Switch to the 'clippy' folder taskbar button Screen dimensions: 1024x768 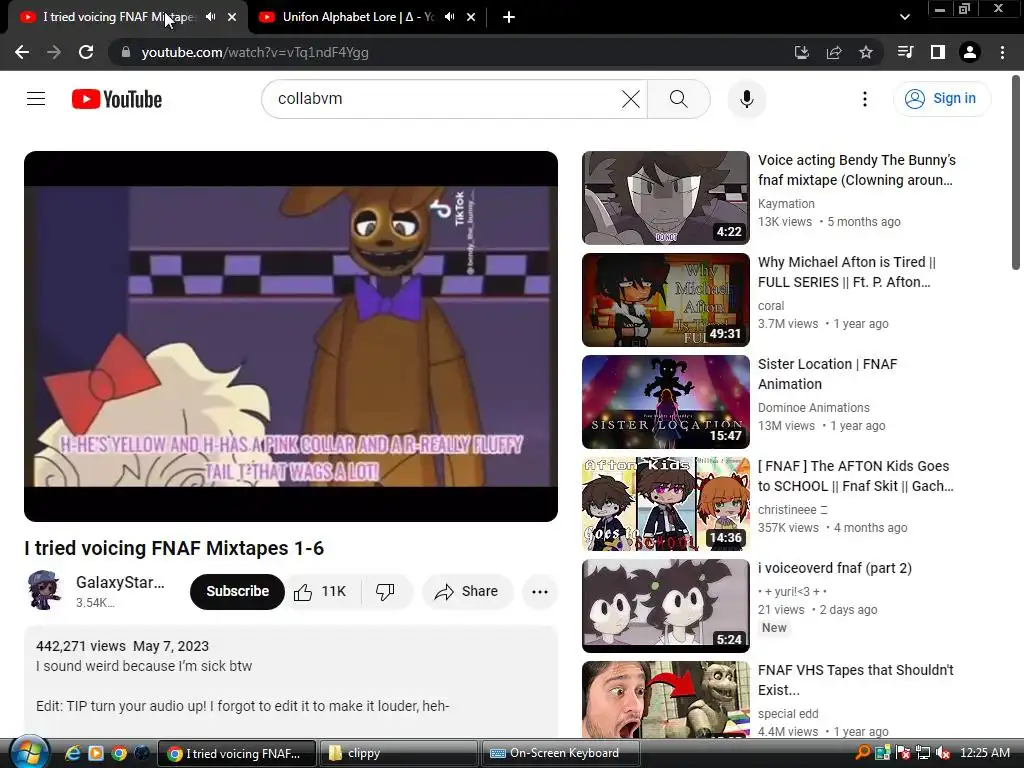click(398, 753)
